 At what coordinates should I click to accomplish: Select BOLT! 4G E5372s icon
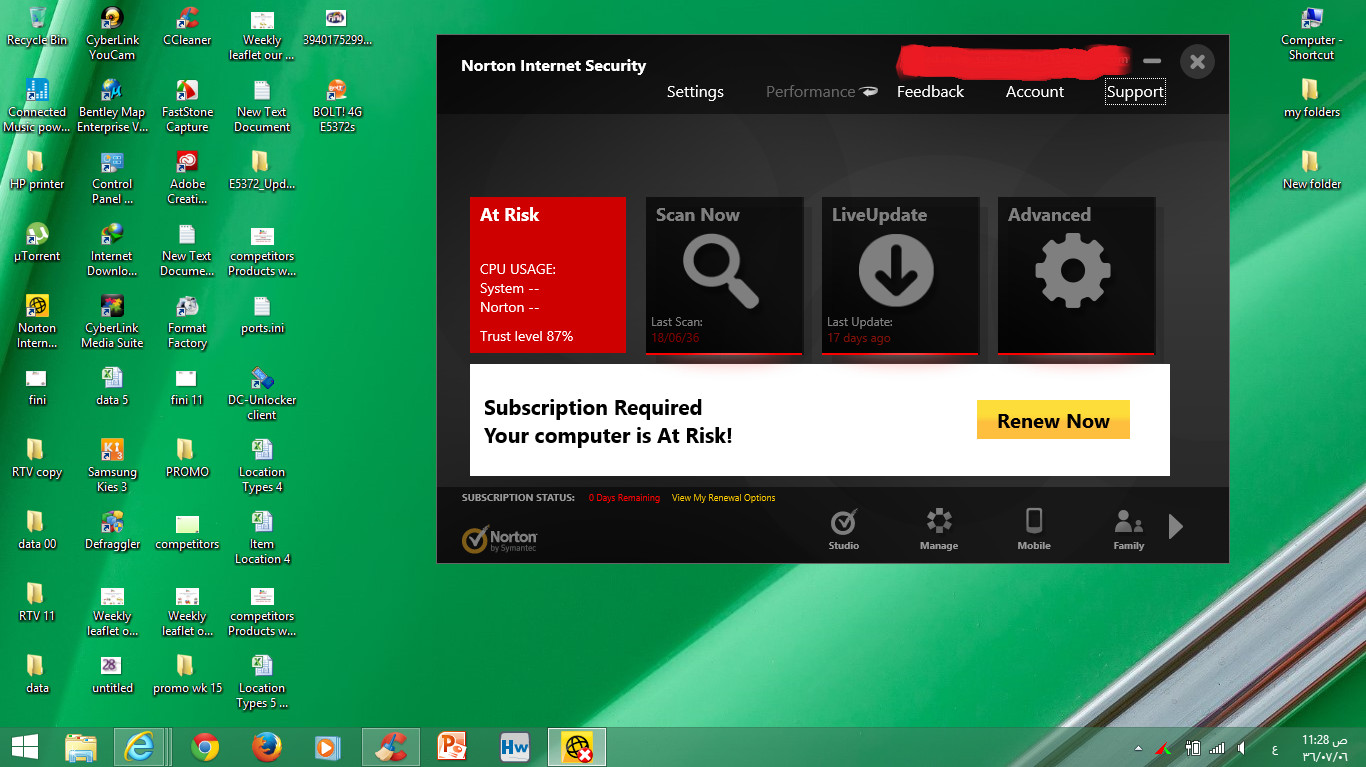tap(337, 105)
